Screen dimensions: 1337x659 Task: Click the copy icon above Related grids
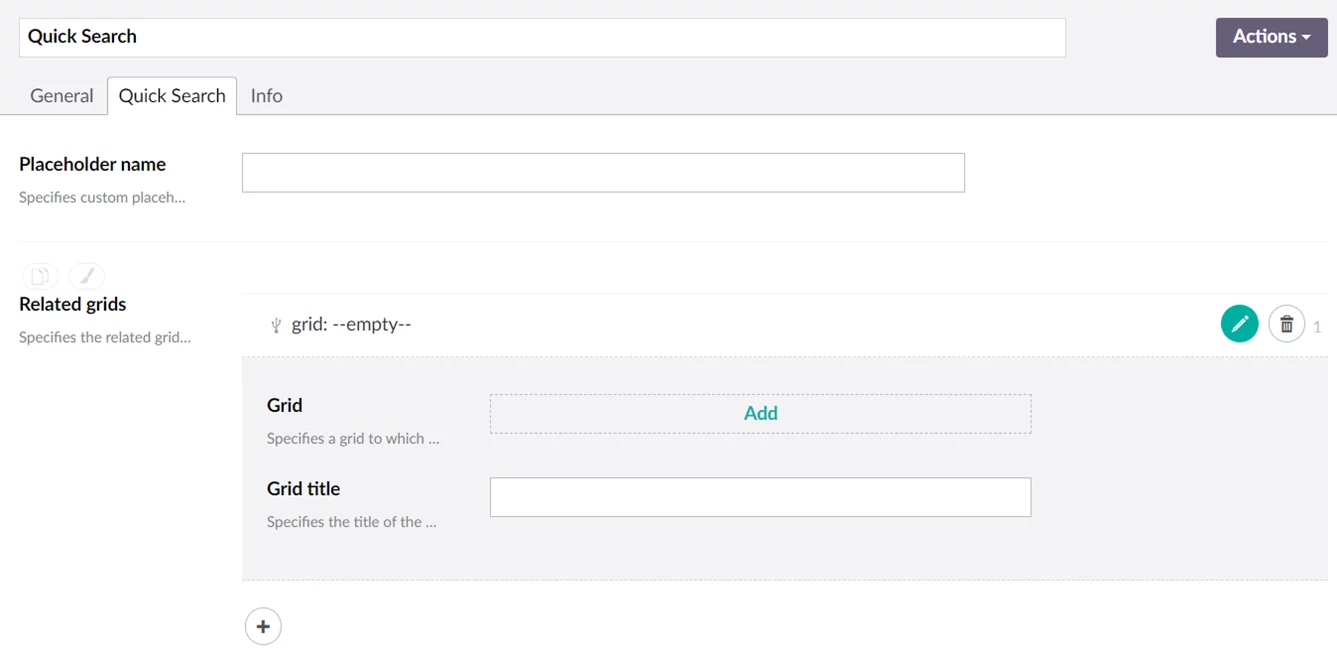pyautogui.click(x=40, y=276)
